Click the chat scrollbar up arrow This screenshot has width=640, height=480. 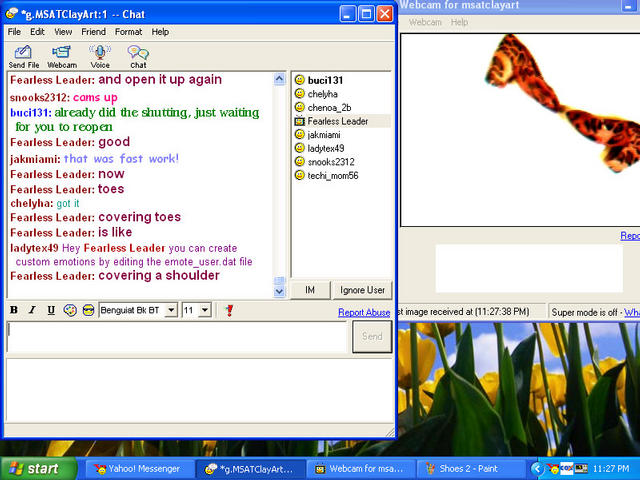pos(280,79)
